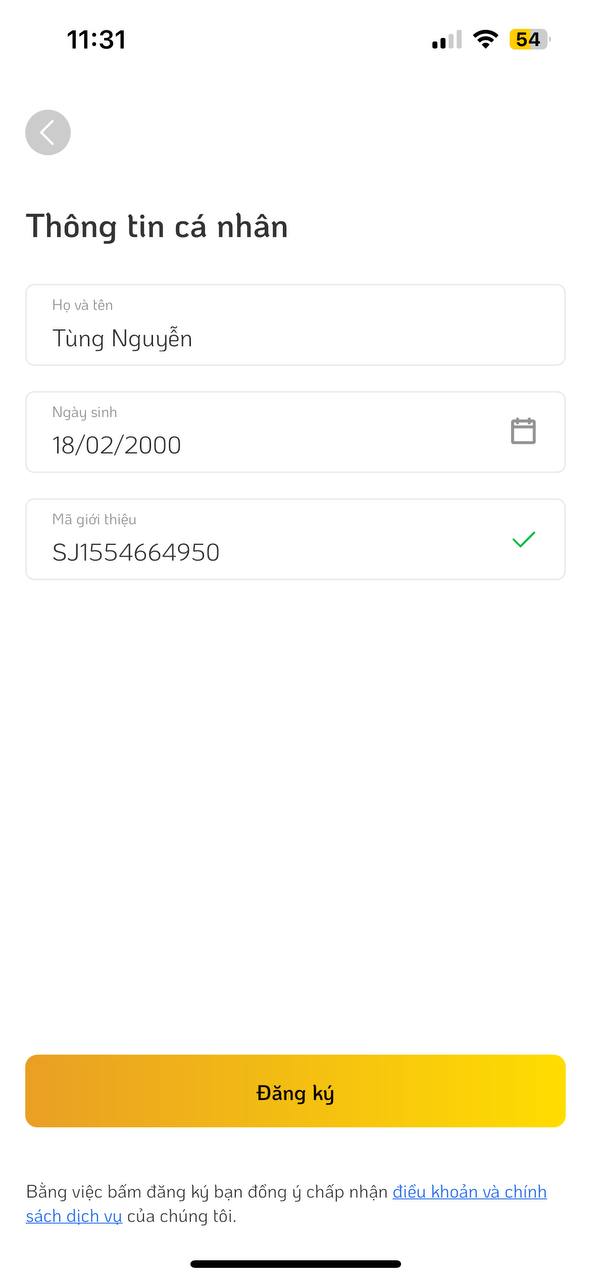The height and width of the screenshot is (1280, 591).
Task: Tap the green checkmark beside referral code
Action: click(x=523, y=539)
